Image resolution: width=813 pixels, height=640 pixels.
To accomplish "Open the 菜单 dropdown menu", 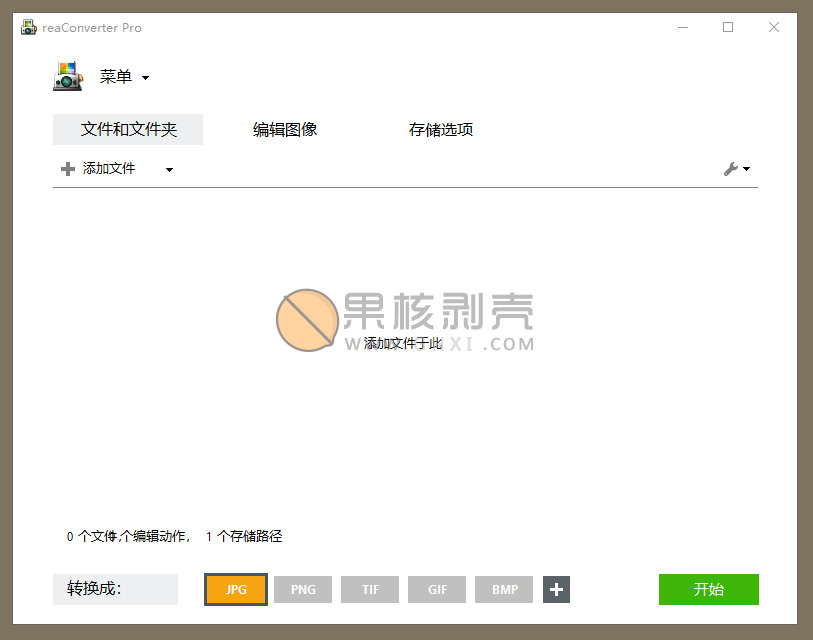I will (124, 77).
